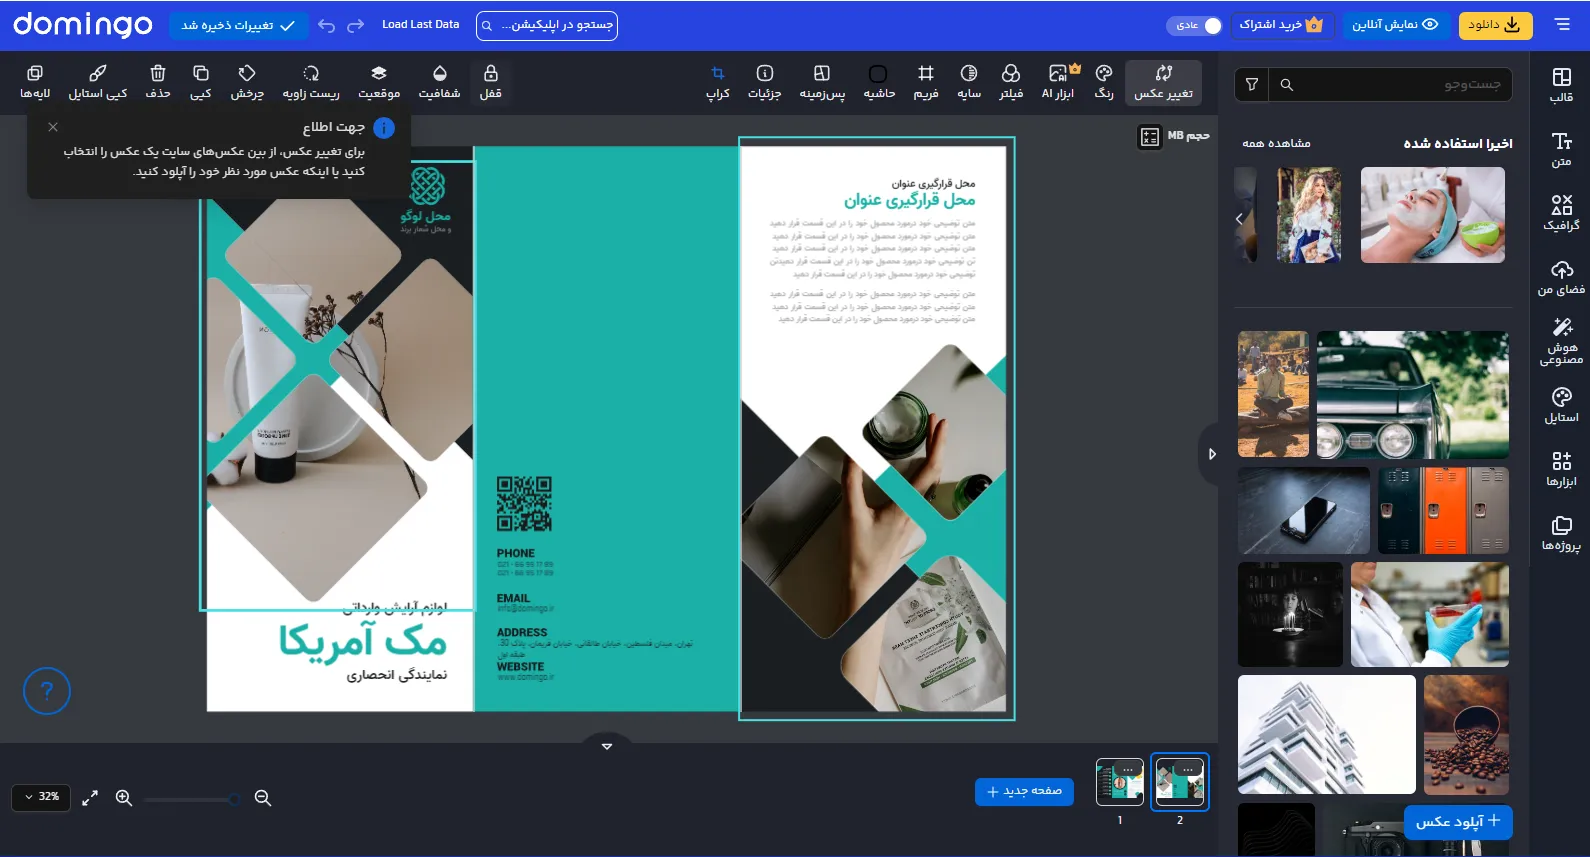
Task: Click Load Last Data
Action: click(421, 25)
